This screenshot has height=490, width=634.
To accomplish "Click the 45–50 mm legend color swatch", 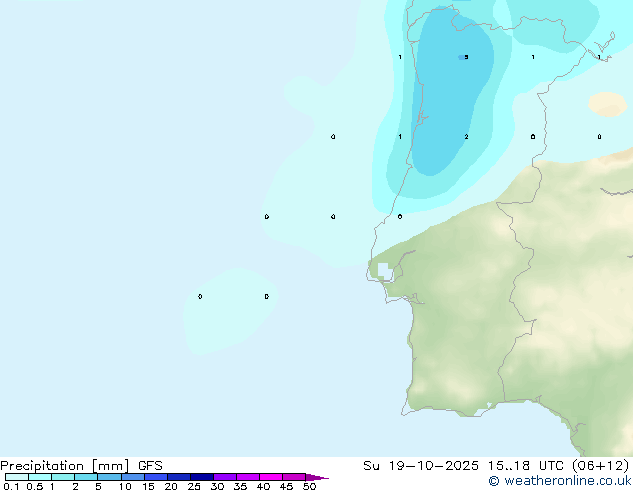I will (294, 477).
